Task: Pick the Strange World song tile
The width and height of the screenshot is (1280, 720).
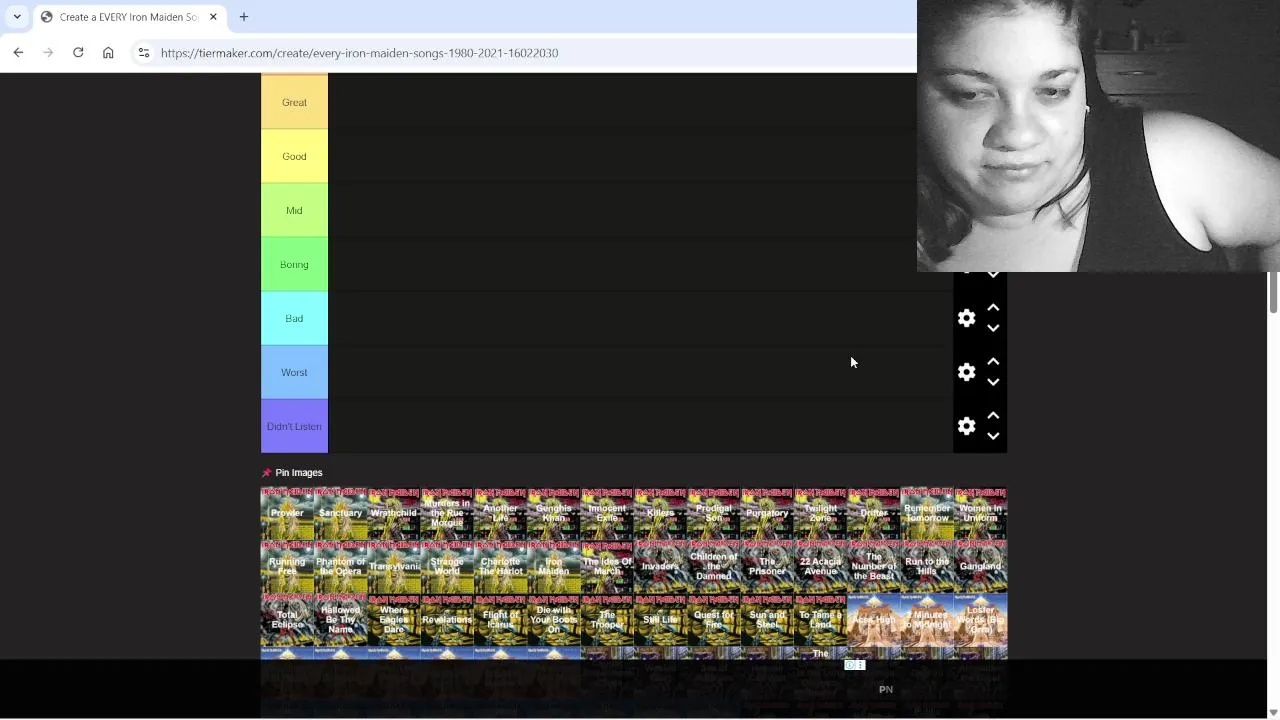Action: [x=447, y=567]
